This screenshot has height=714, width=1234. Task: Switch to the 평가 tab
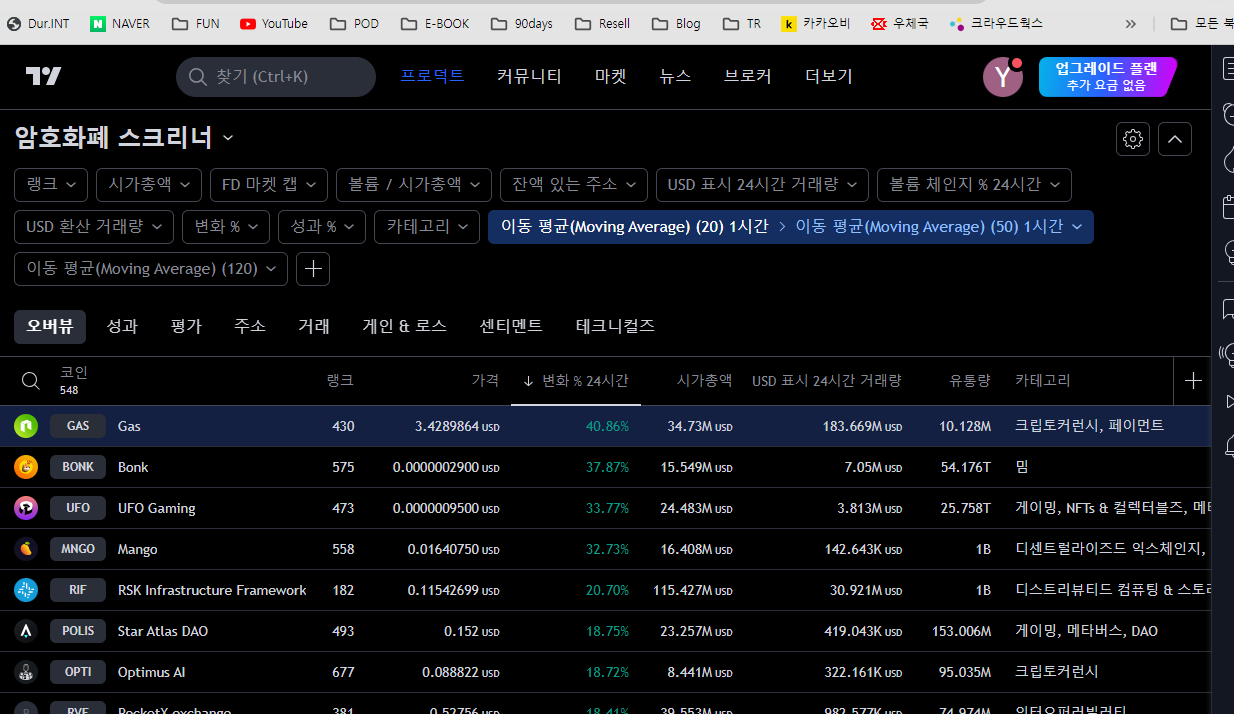(x=186, y=326)
